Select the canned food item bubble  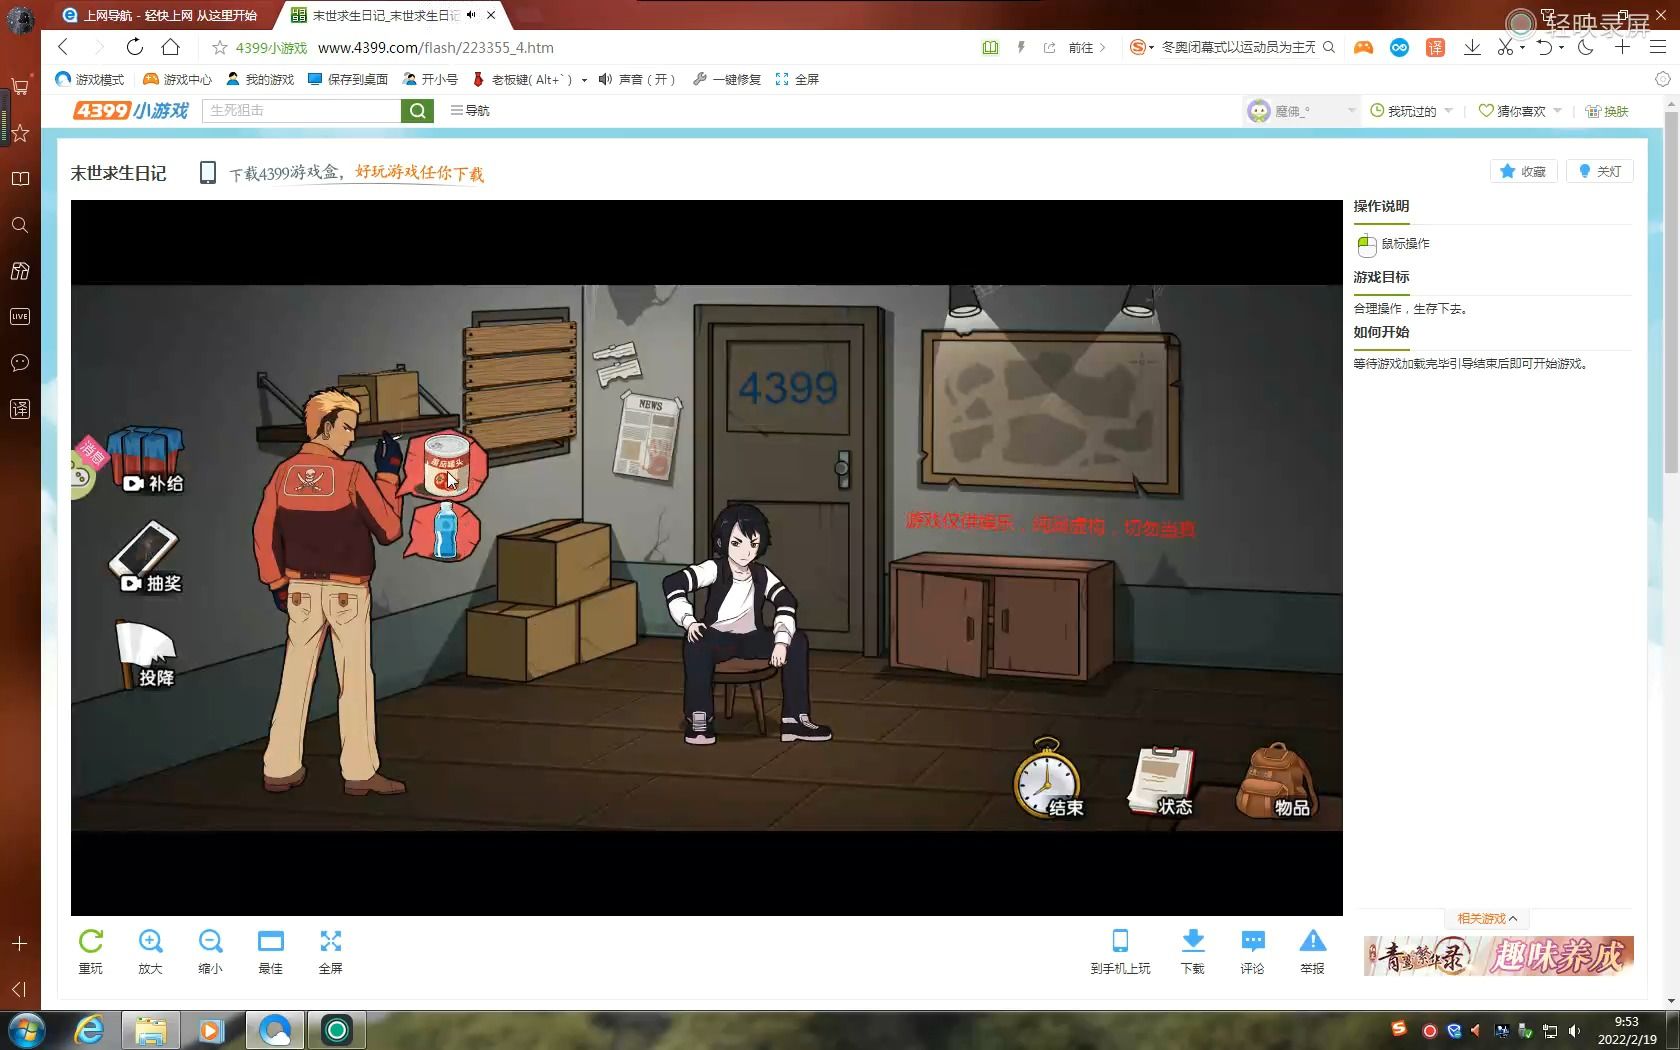445,465
